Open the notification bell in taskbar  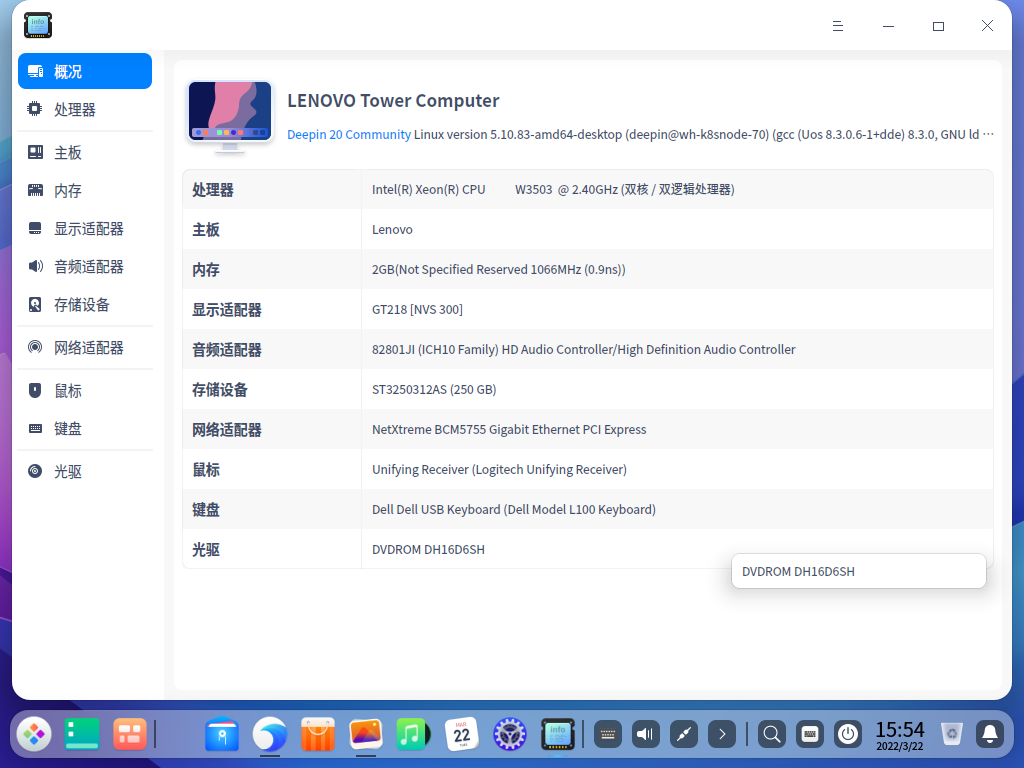[x=989, y=734]
